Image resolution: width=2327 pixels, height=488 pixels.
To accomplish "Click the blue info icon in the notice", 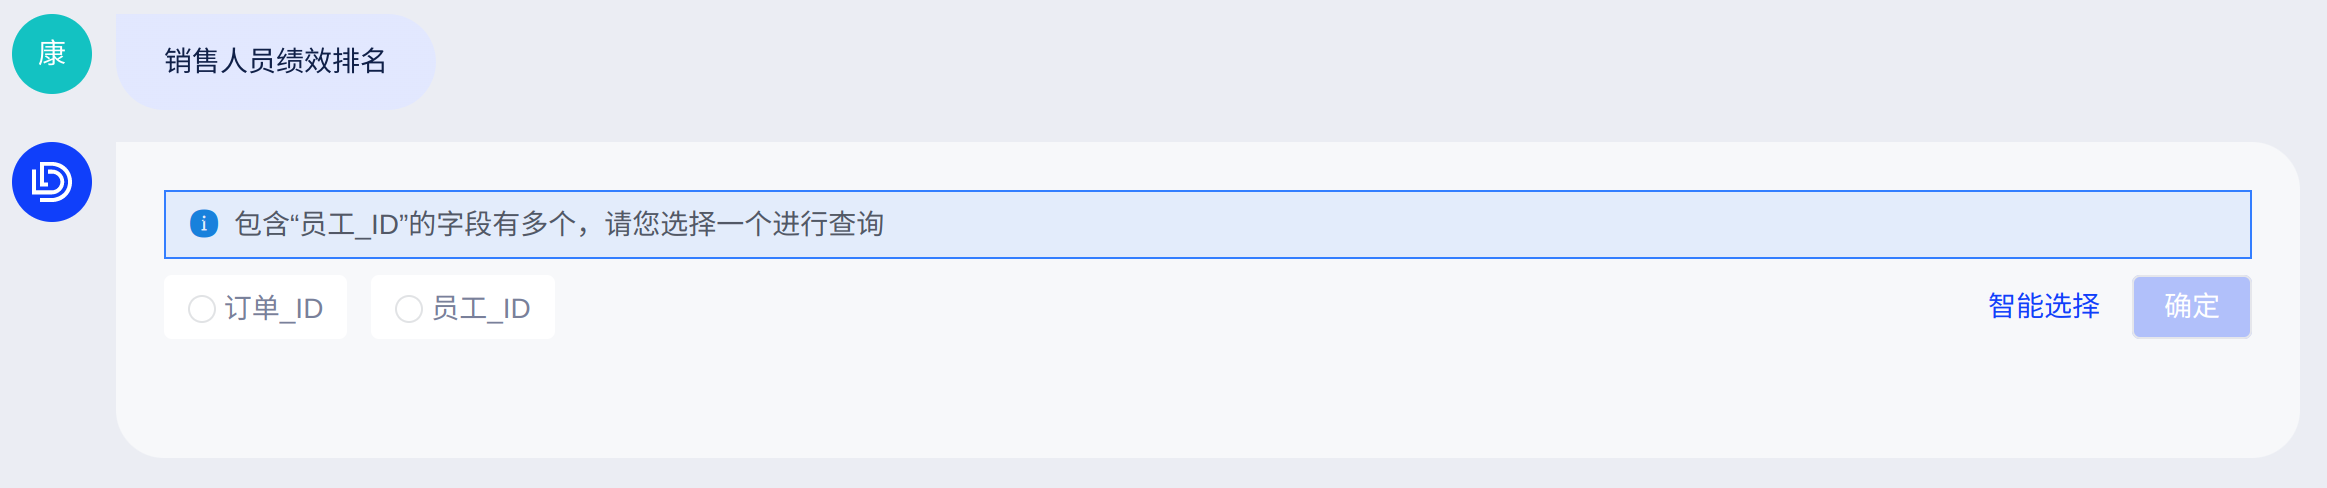I will [204, 224].
